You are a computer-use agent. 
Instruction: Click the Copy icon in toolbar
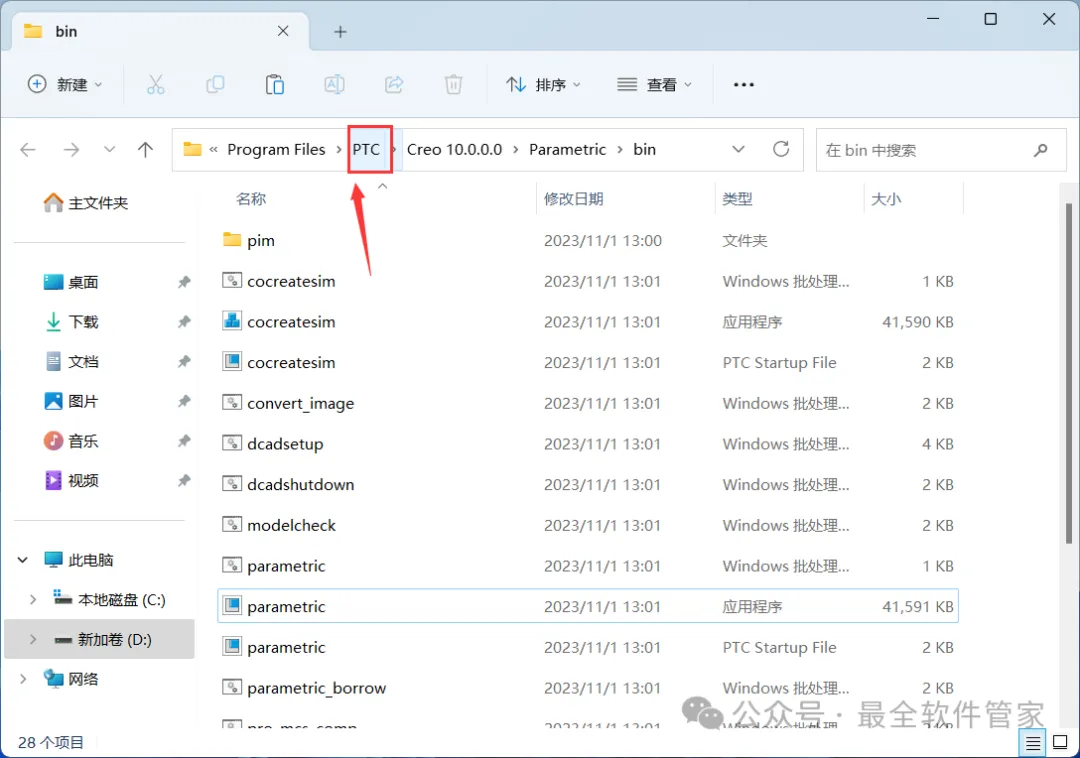click(x=215, y=85)
